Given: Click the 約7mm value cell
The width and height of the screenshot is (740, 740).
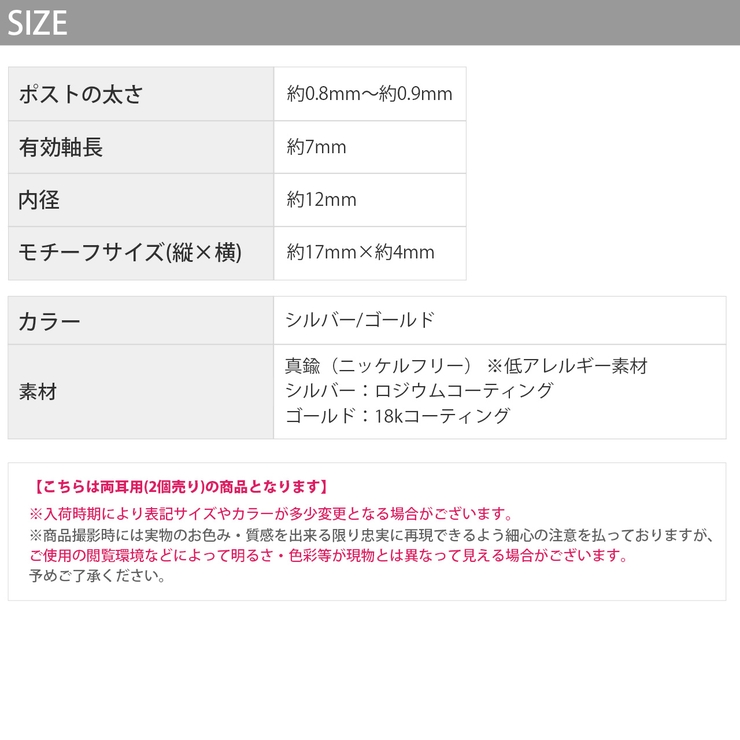Looking at the screenshot, I should coord(370,147).
